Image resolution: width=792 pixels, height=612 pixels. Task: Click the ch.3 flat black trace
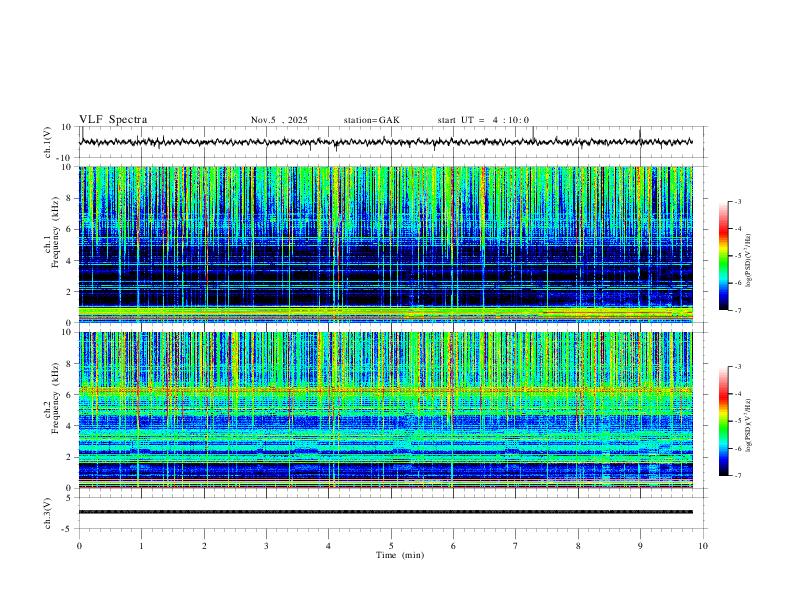386,512
